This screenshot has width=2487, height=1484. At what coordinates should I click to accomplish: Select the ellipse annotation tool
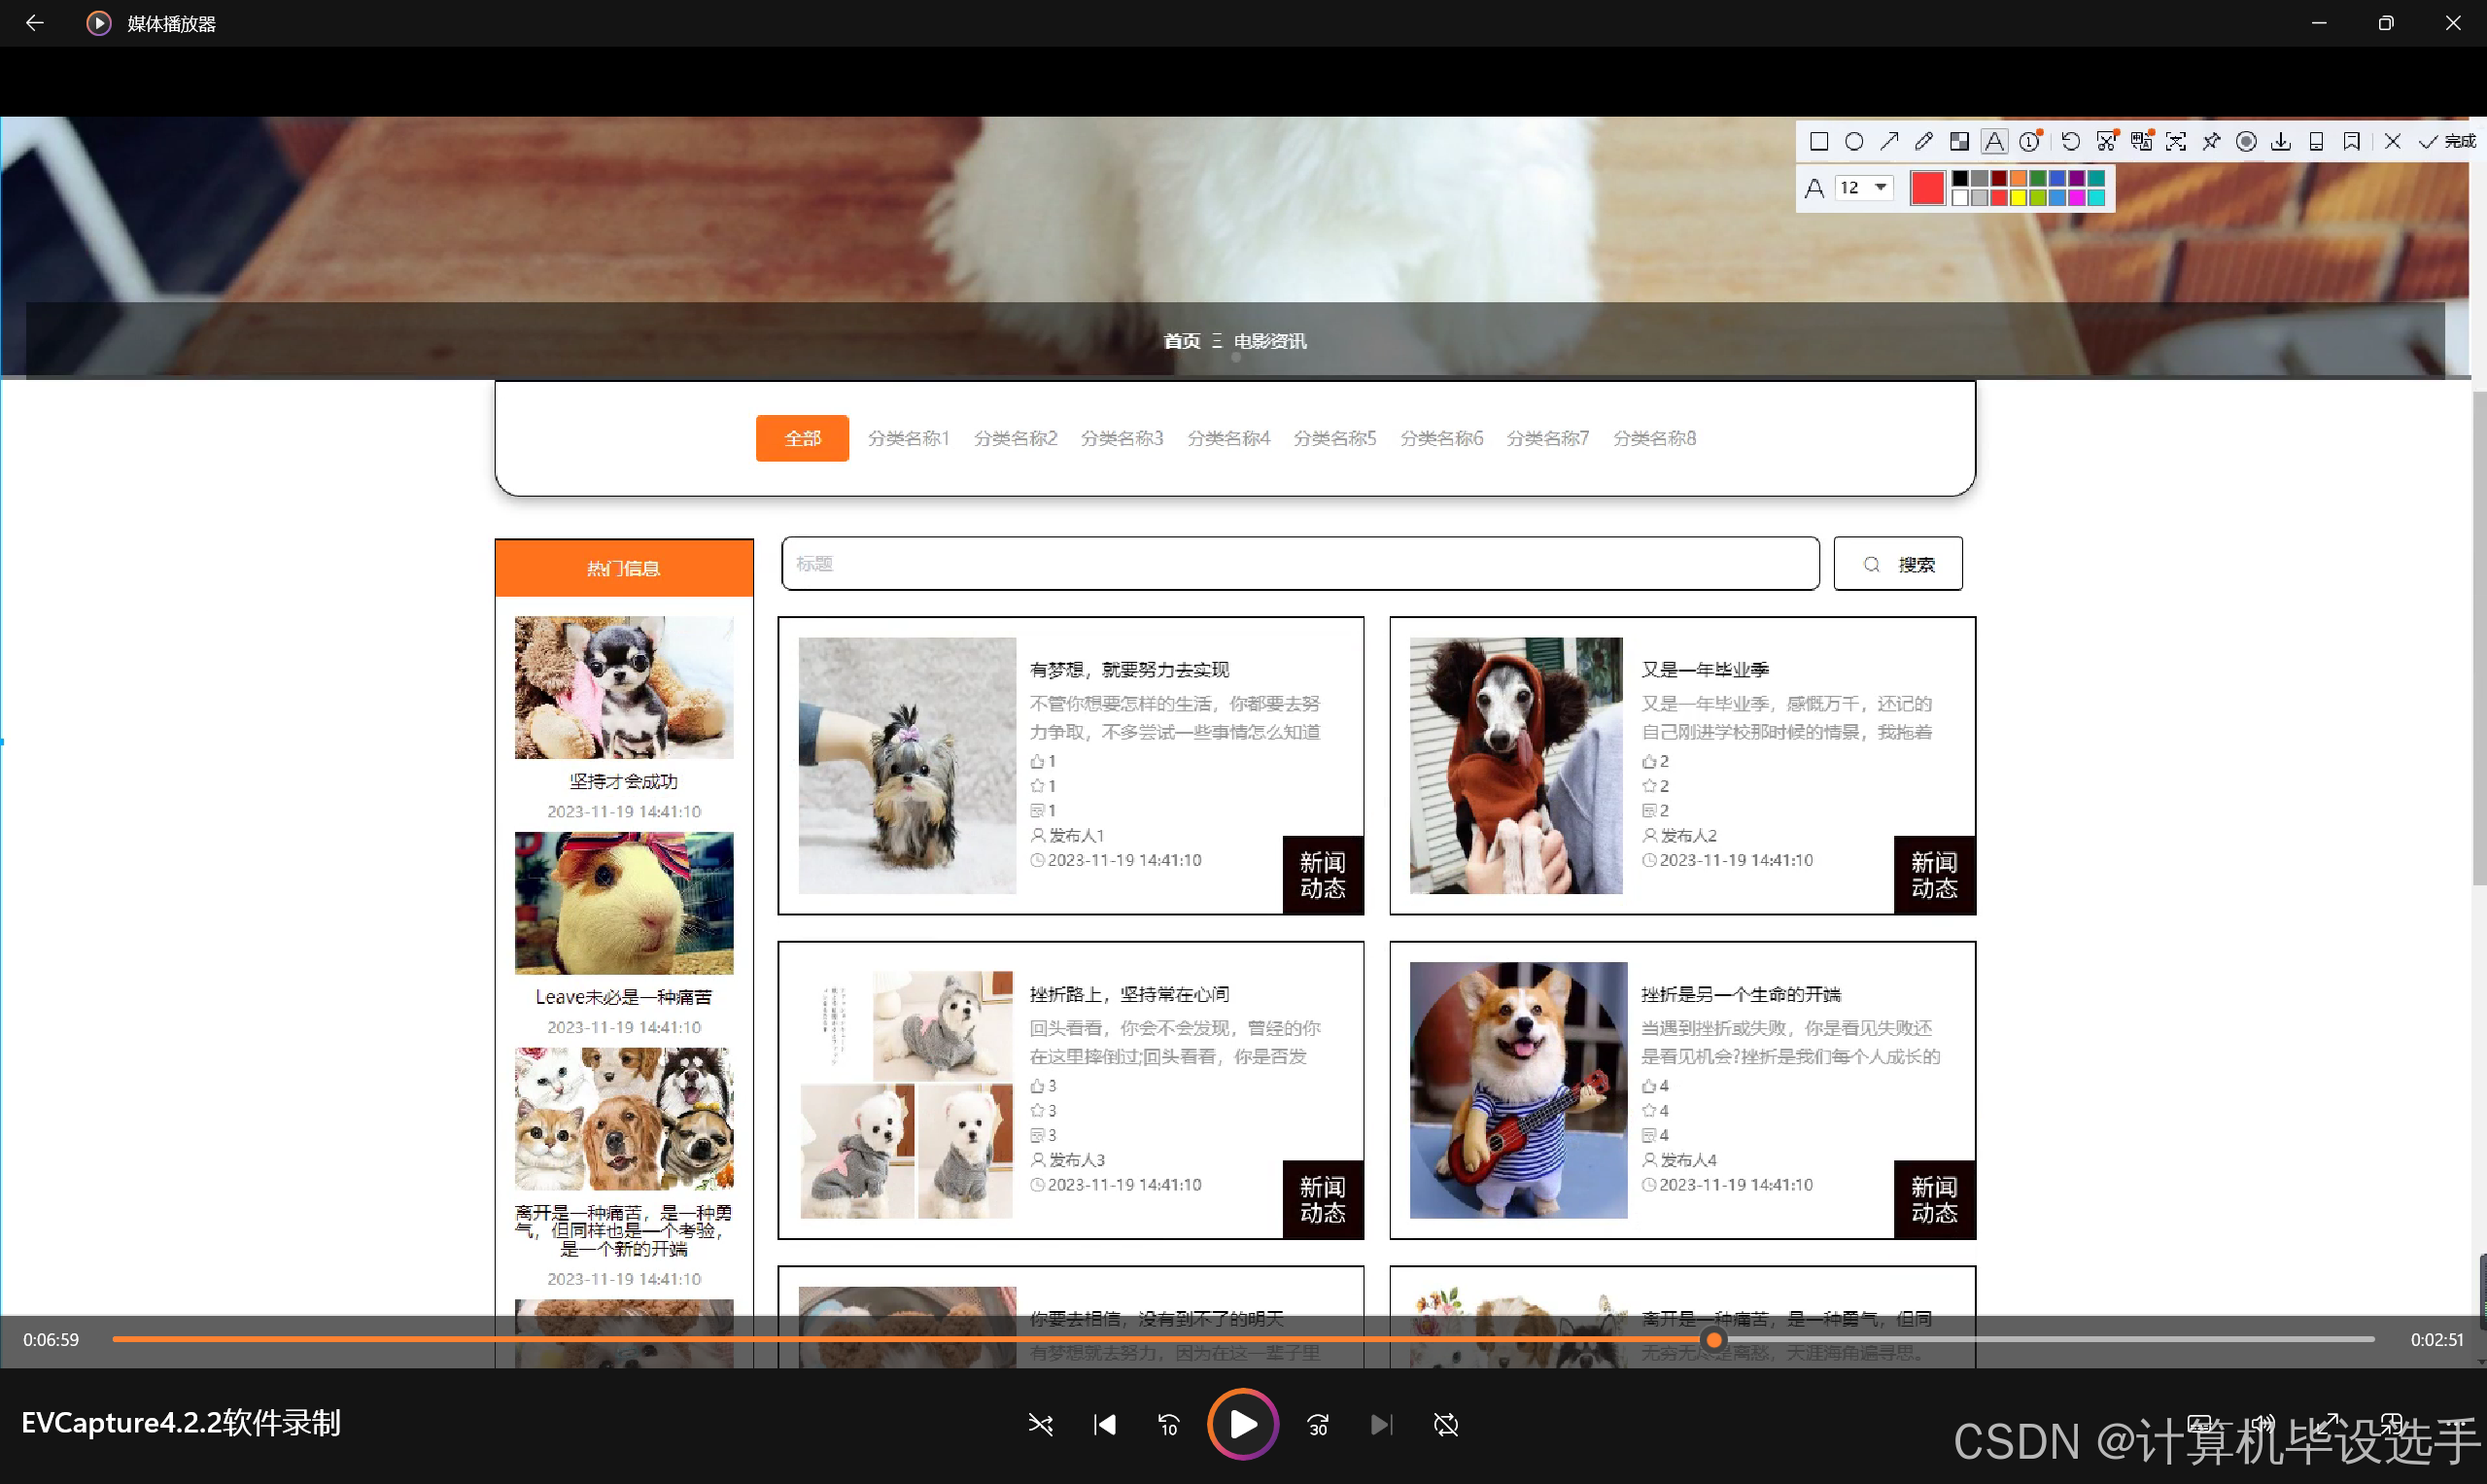click(1854, 142)
